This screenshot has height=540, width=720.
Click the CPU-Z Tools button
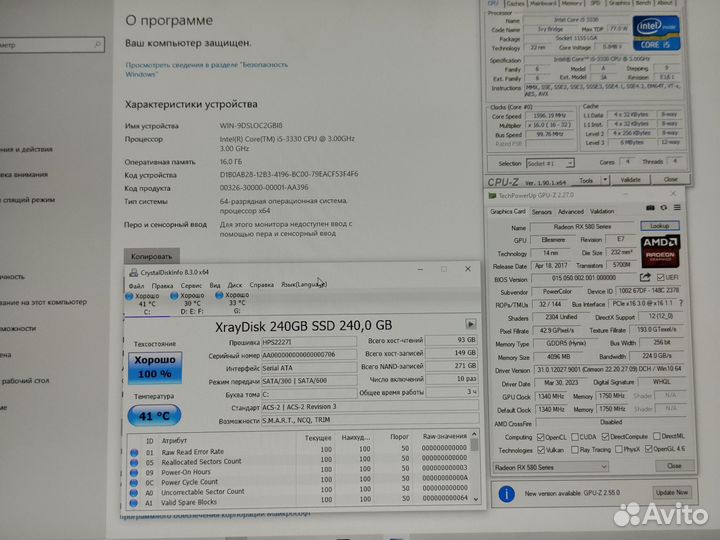(586, 180)
